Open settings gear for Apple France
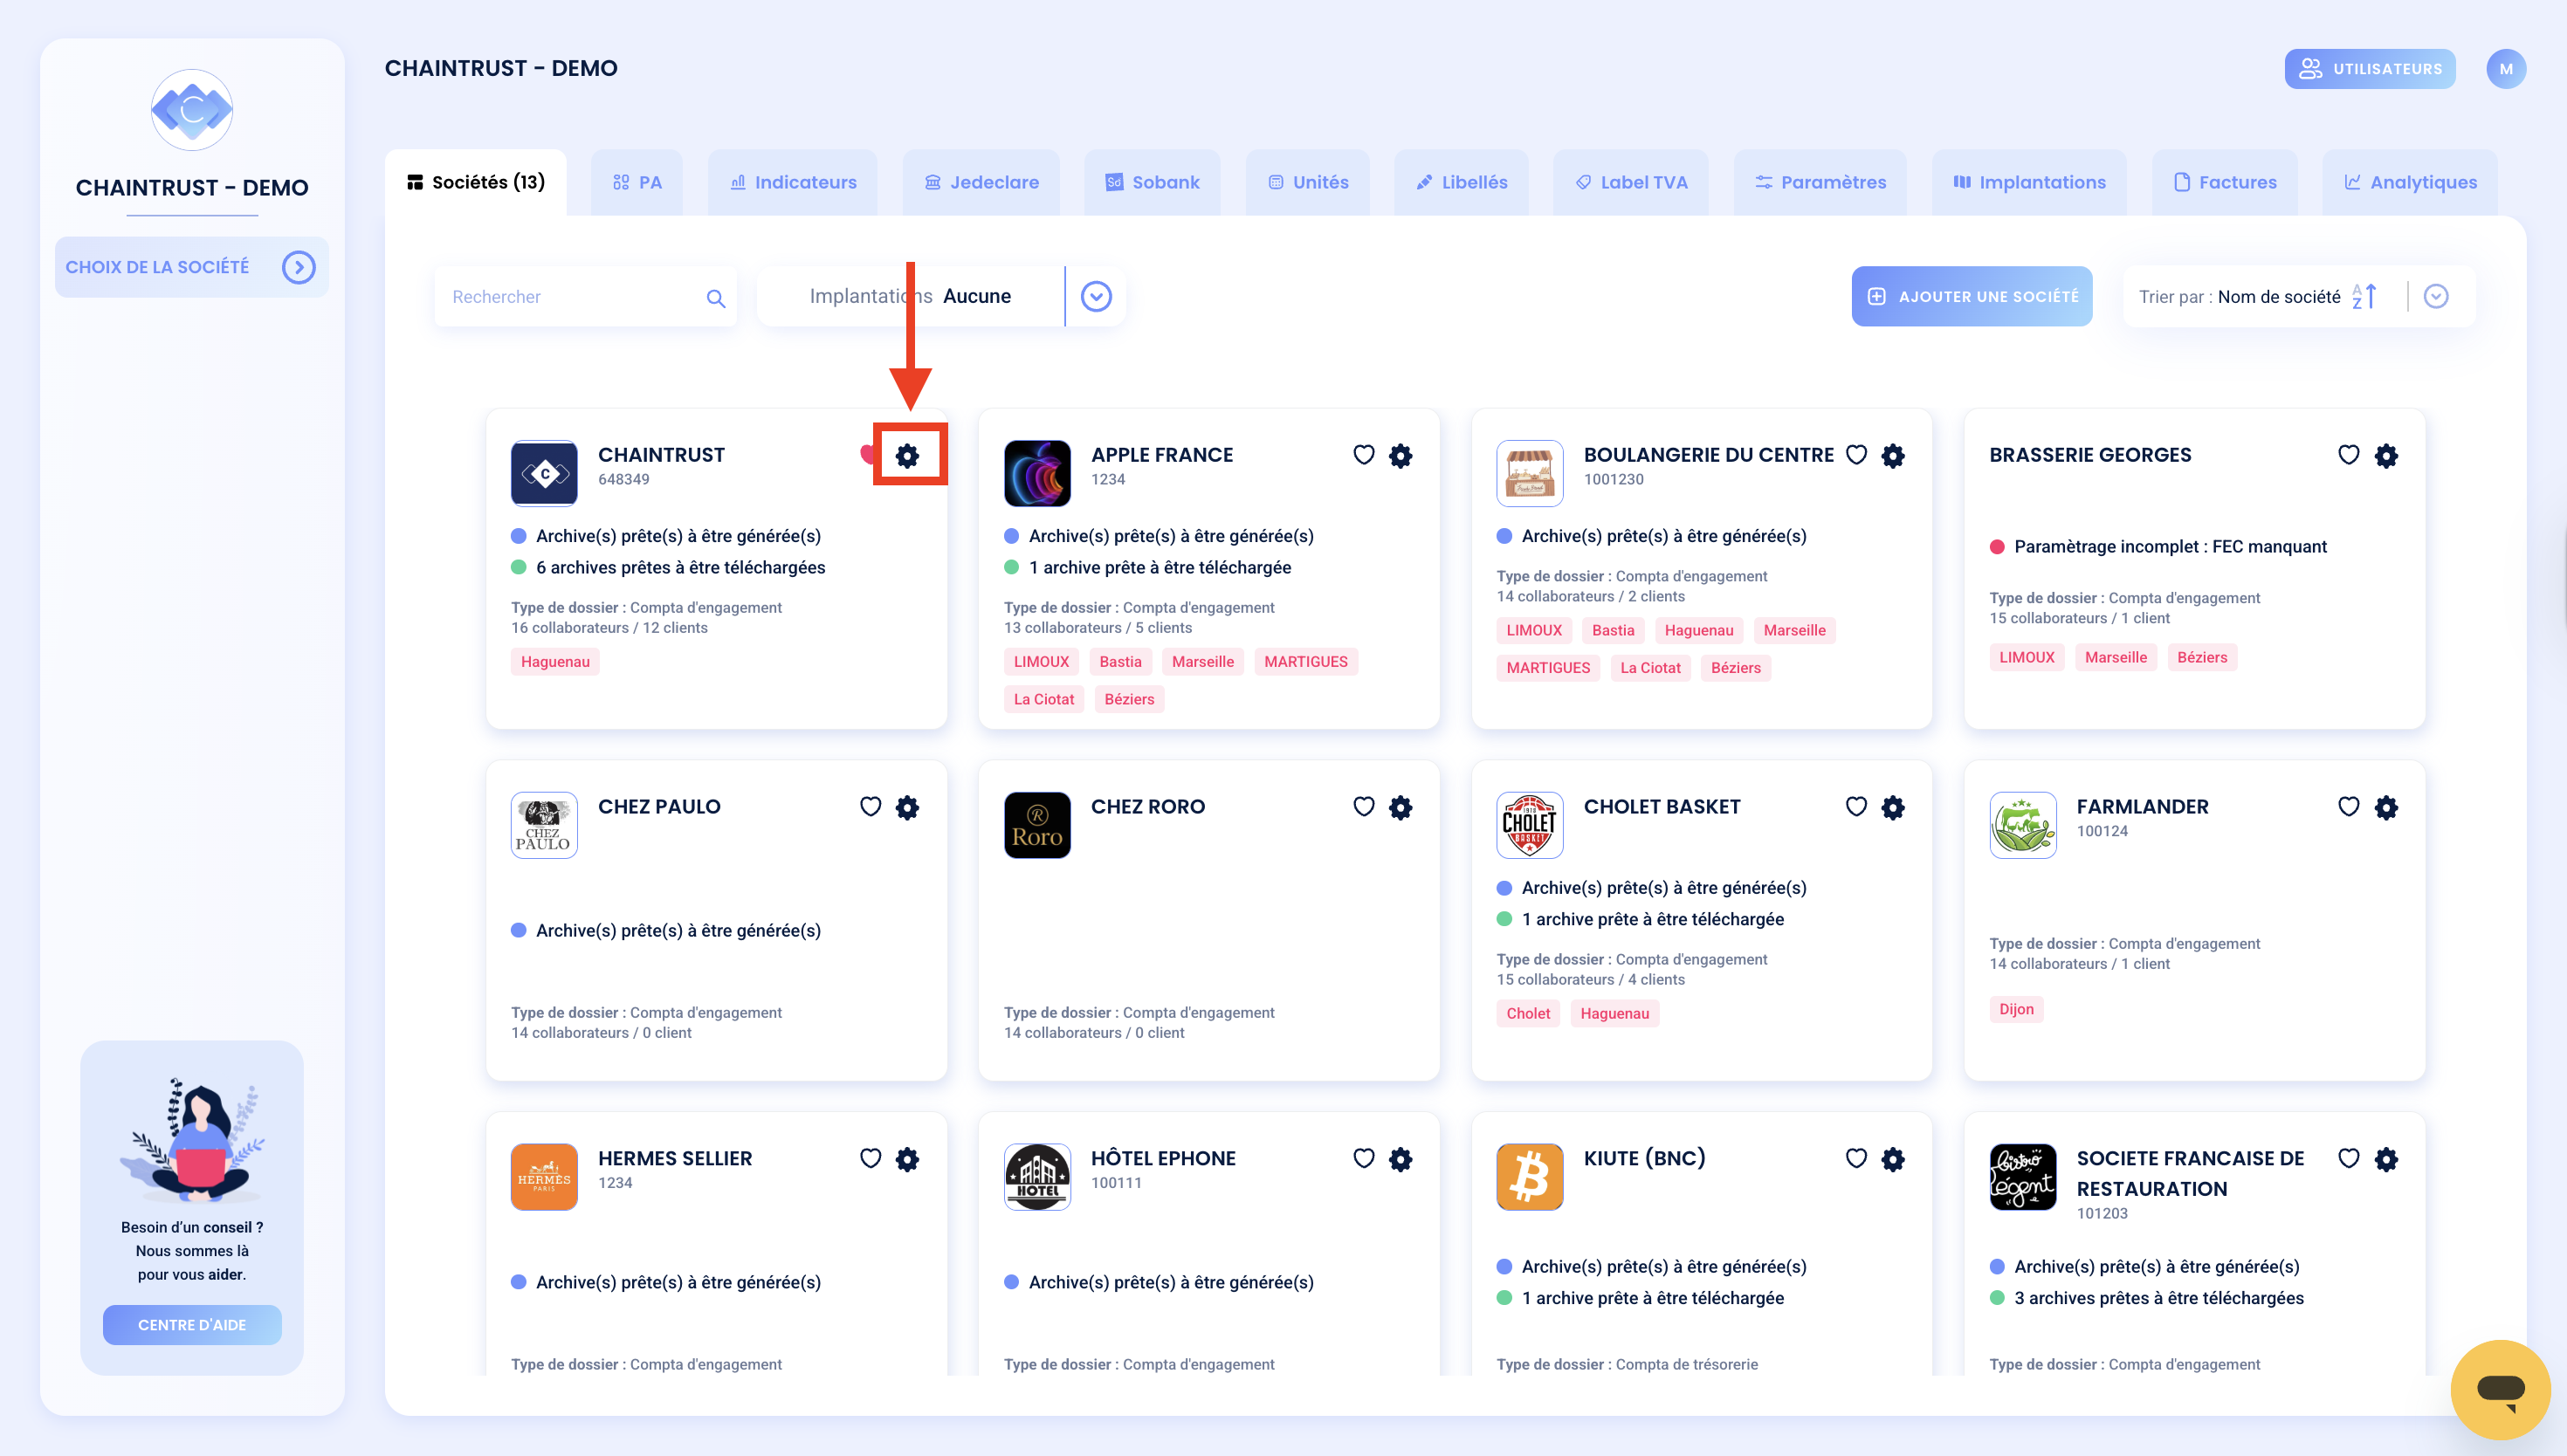Image resolution: width=2567 pixels, height=1456 pixels. tap(1400, 456)
